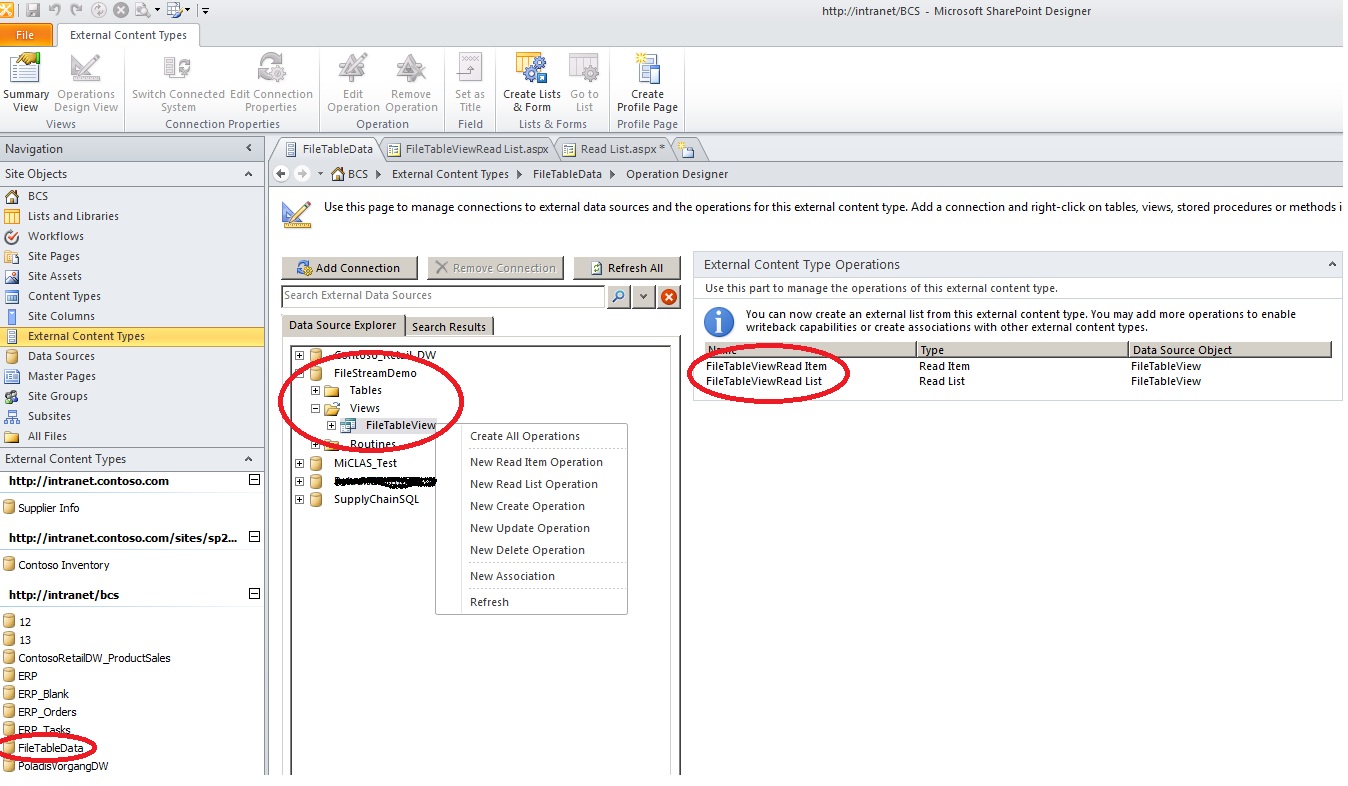This screenshot has width=1348, height=786.
Task: Go forward using the breadcrumb forward arrow
Action: click(302, 174)
